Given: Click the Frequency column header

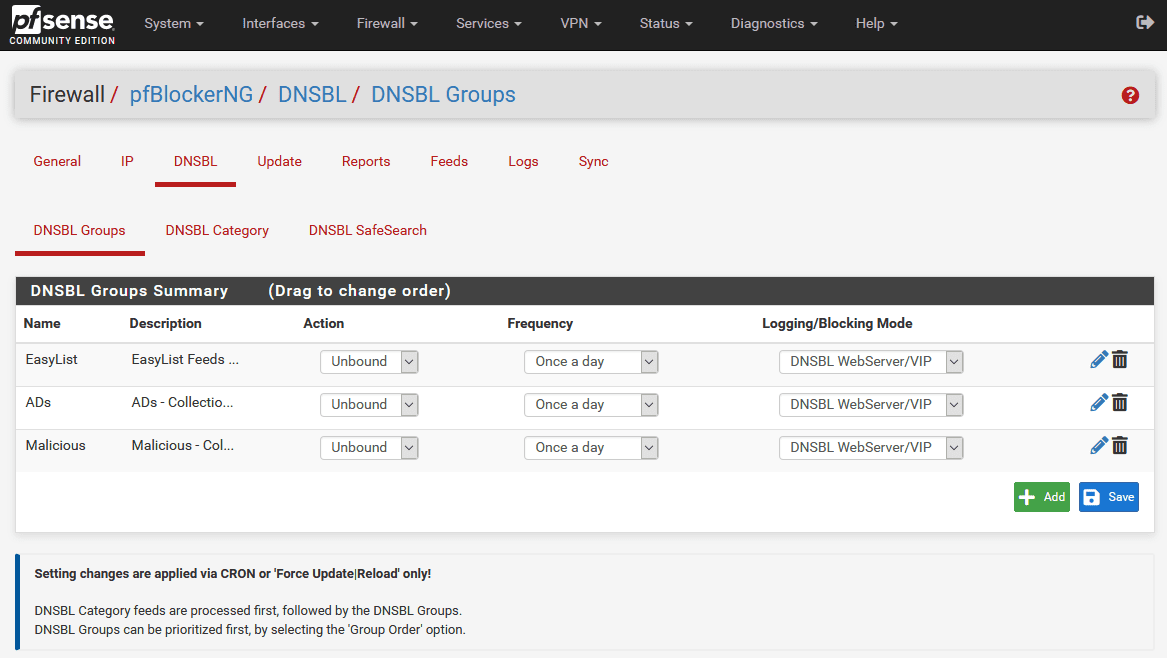Looking at the screenshot, I should [540, 324].
